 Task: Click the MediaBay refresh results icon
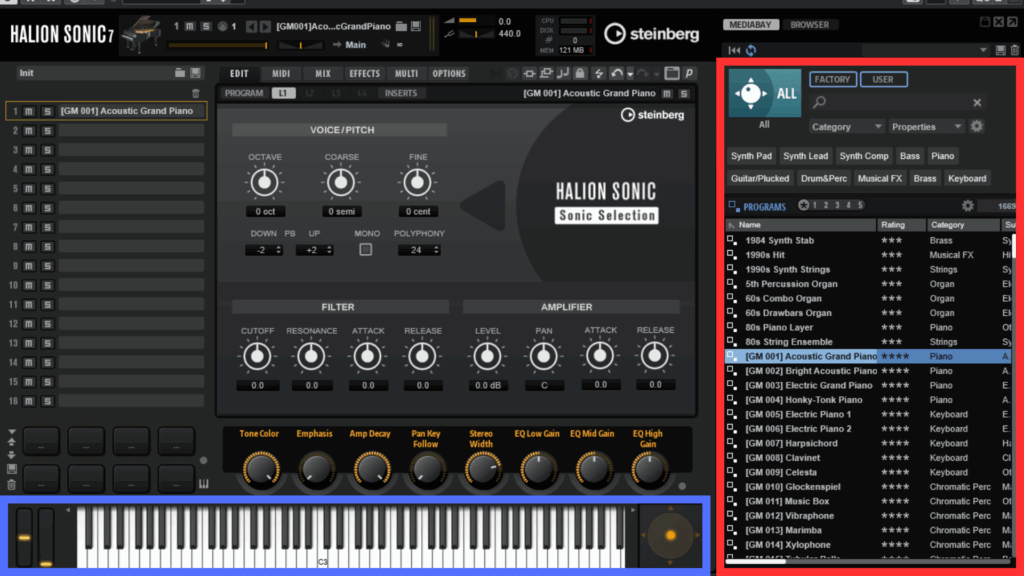(x=750, y=50)
